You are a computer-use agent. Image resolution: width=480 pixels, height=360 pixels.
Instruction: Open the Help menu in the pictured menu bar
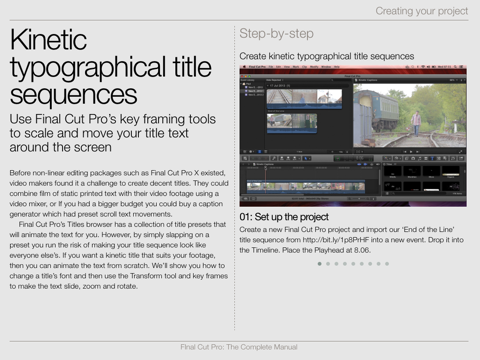337,67
